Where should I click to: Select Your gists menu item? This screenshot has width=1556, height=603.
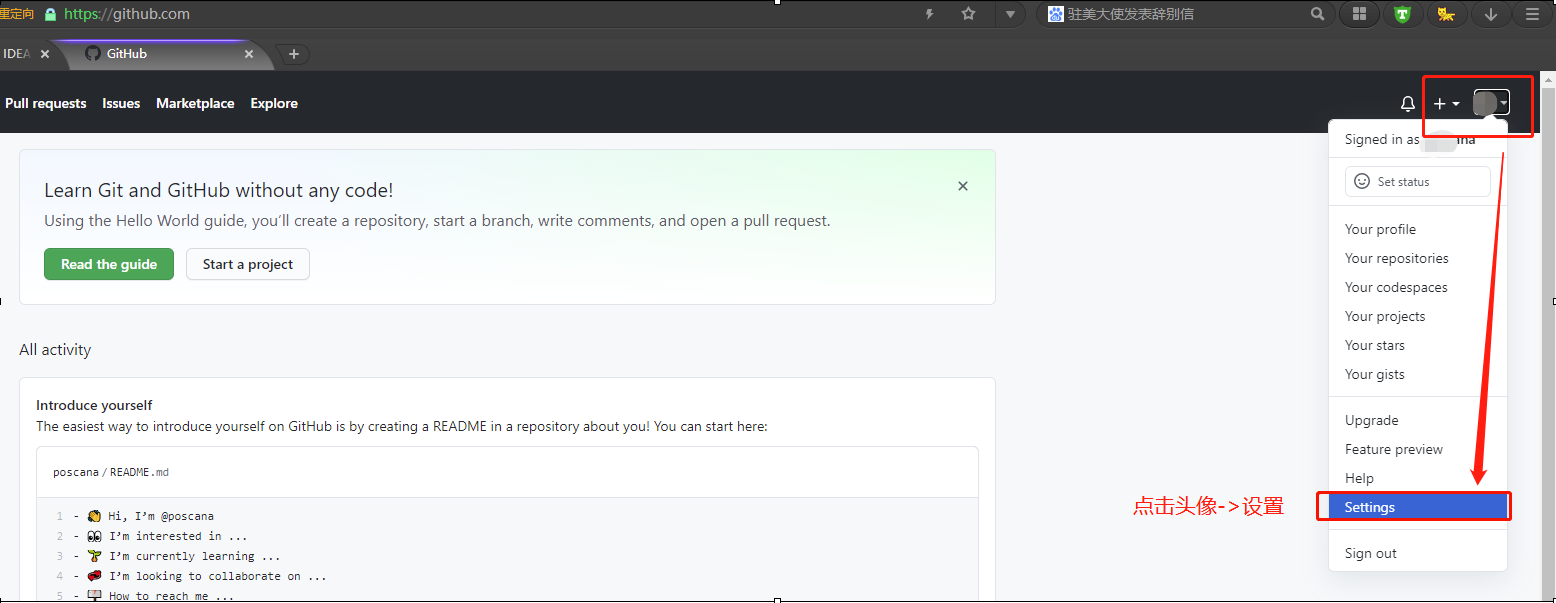click(1418, 374)
